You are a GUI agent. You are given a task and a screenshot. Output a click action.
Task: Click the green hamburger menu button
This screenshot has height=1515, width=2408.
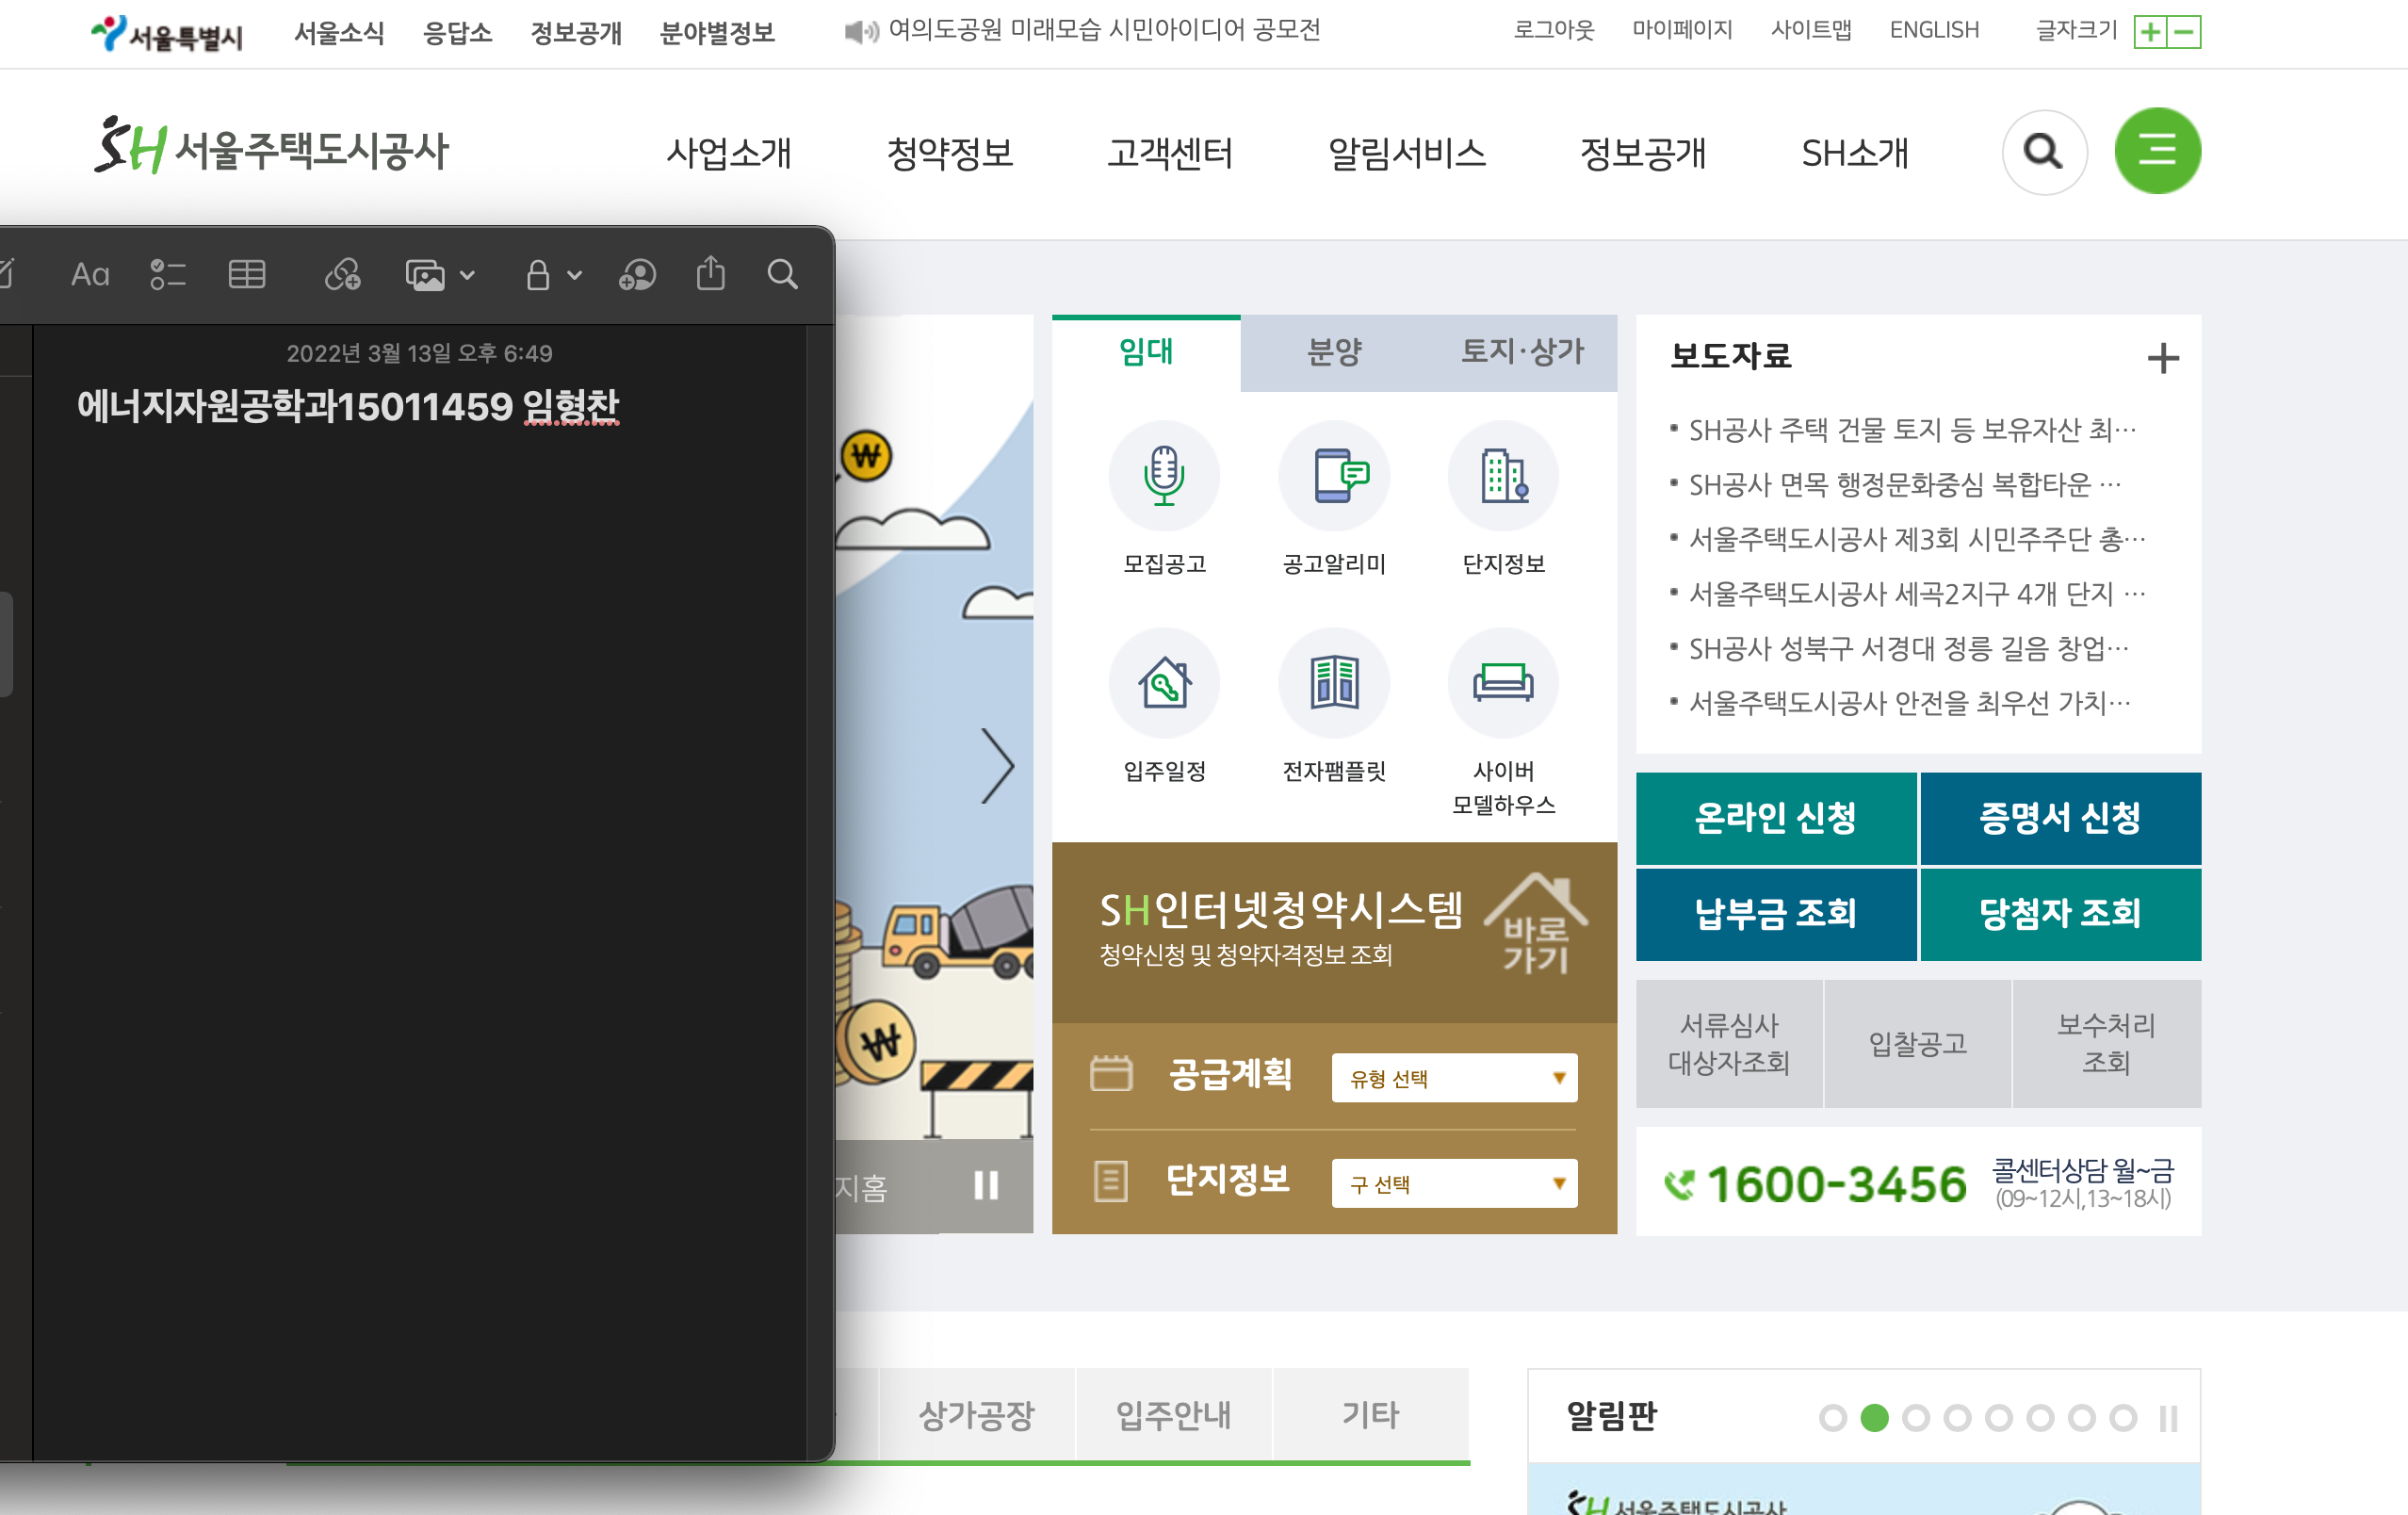click(x=2156, y=151)
